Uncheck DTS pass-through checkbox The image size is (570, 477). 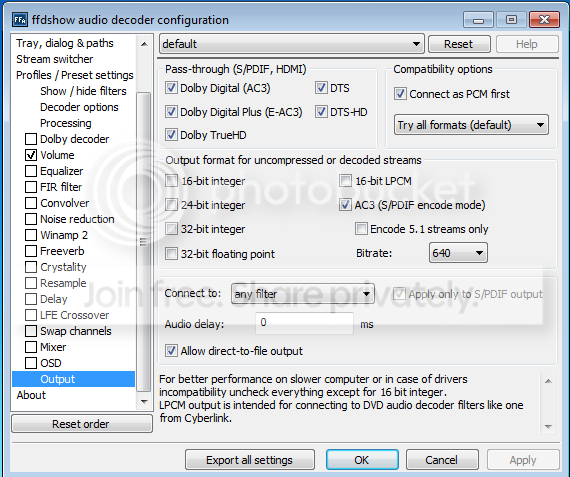coord(321,88)
